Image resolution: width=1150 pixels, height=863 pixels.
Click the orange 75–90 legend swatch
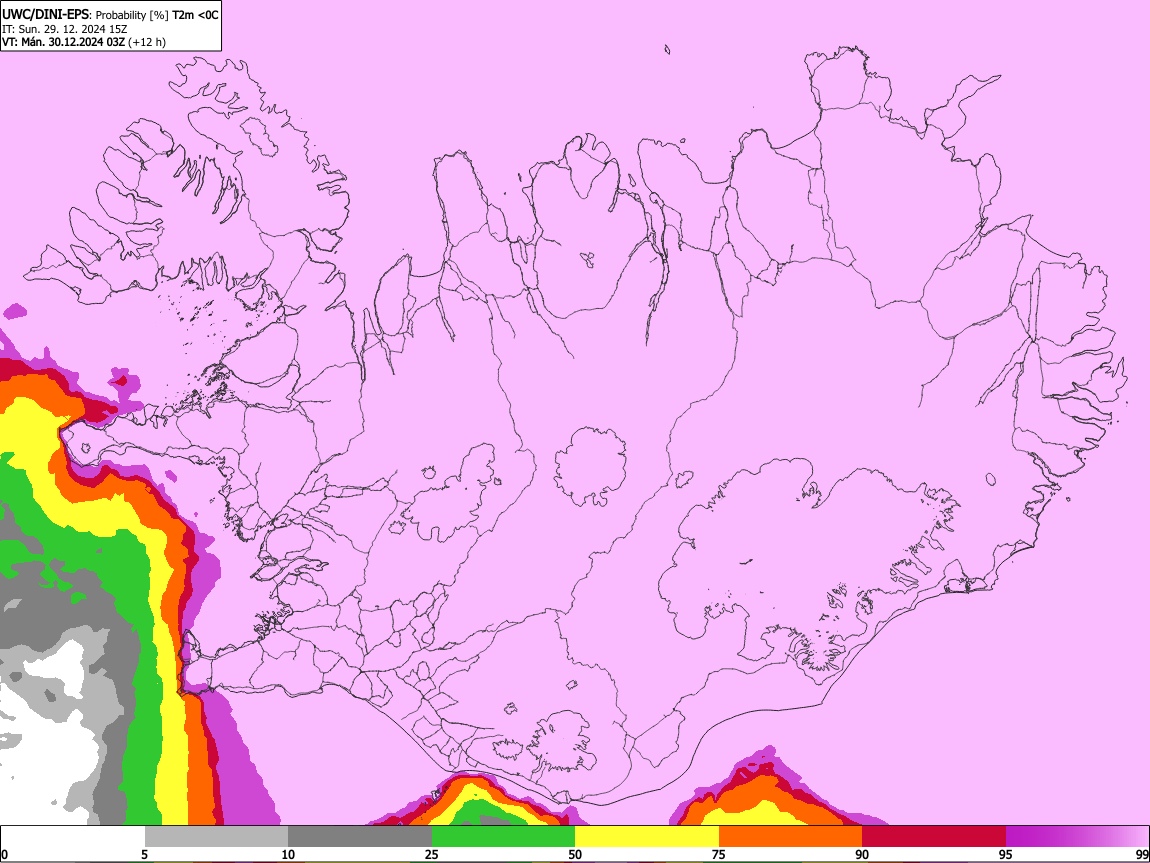click(791, 836)
